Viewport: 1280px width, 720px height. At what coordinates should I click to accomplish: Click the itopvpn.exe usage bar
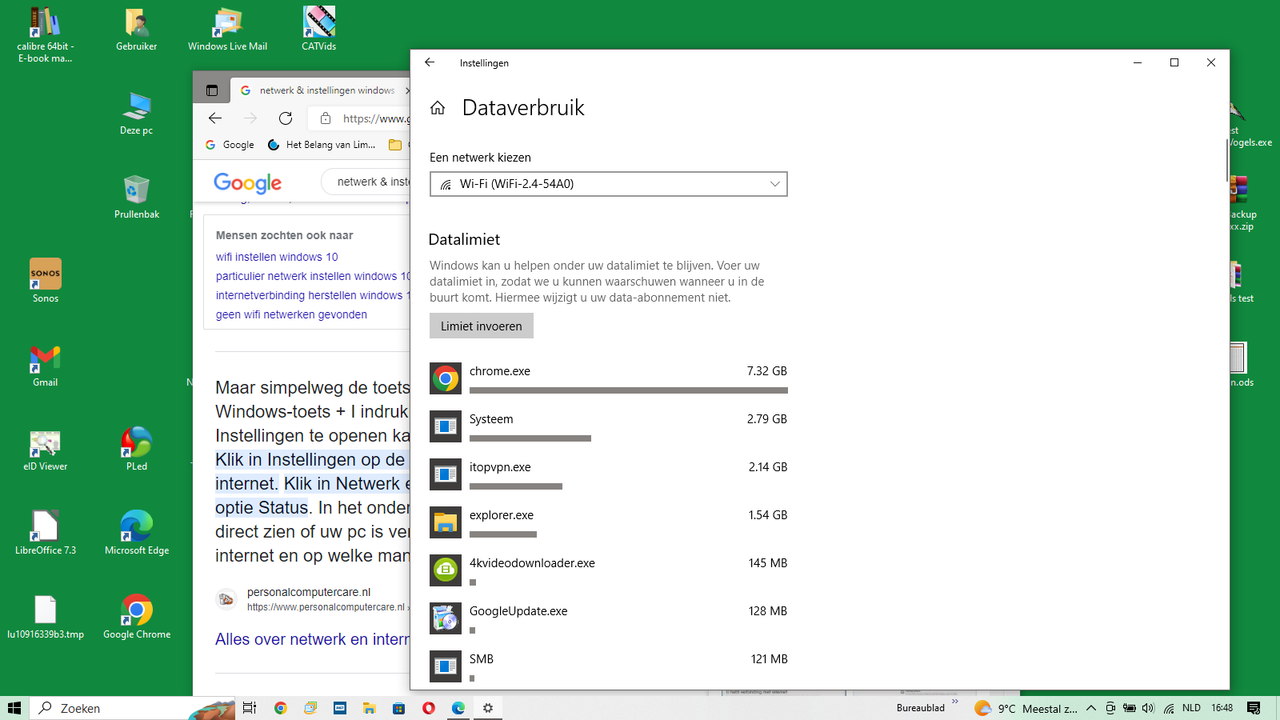click(516, 486)
